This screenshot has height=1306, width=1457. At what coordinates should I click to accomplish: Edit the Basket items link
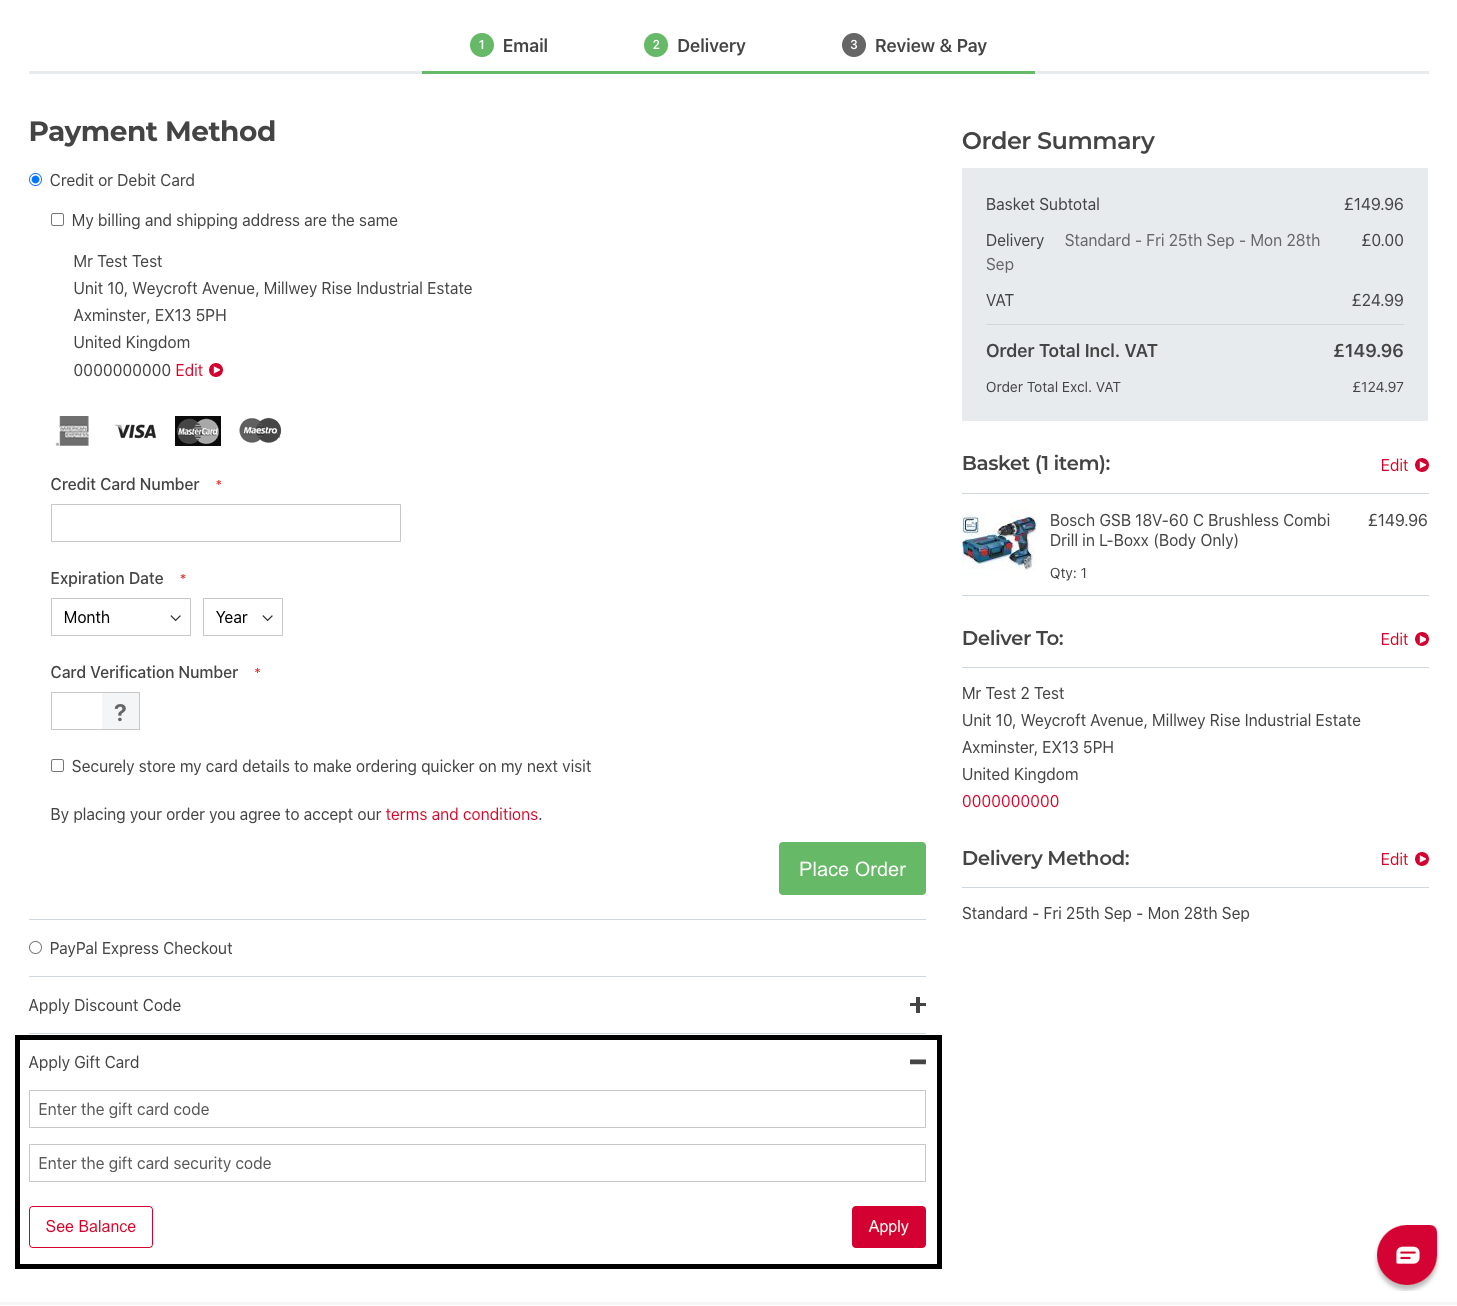click(x=1394, y=465)
